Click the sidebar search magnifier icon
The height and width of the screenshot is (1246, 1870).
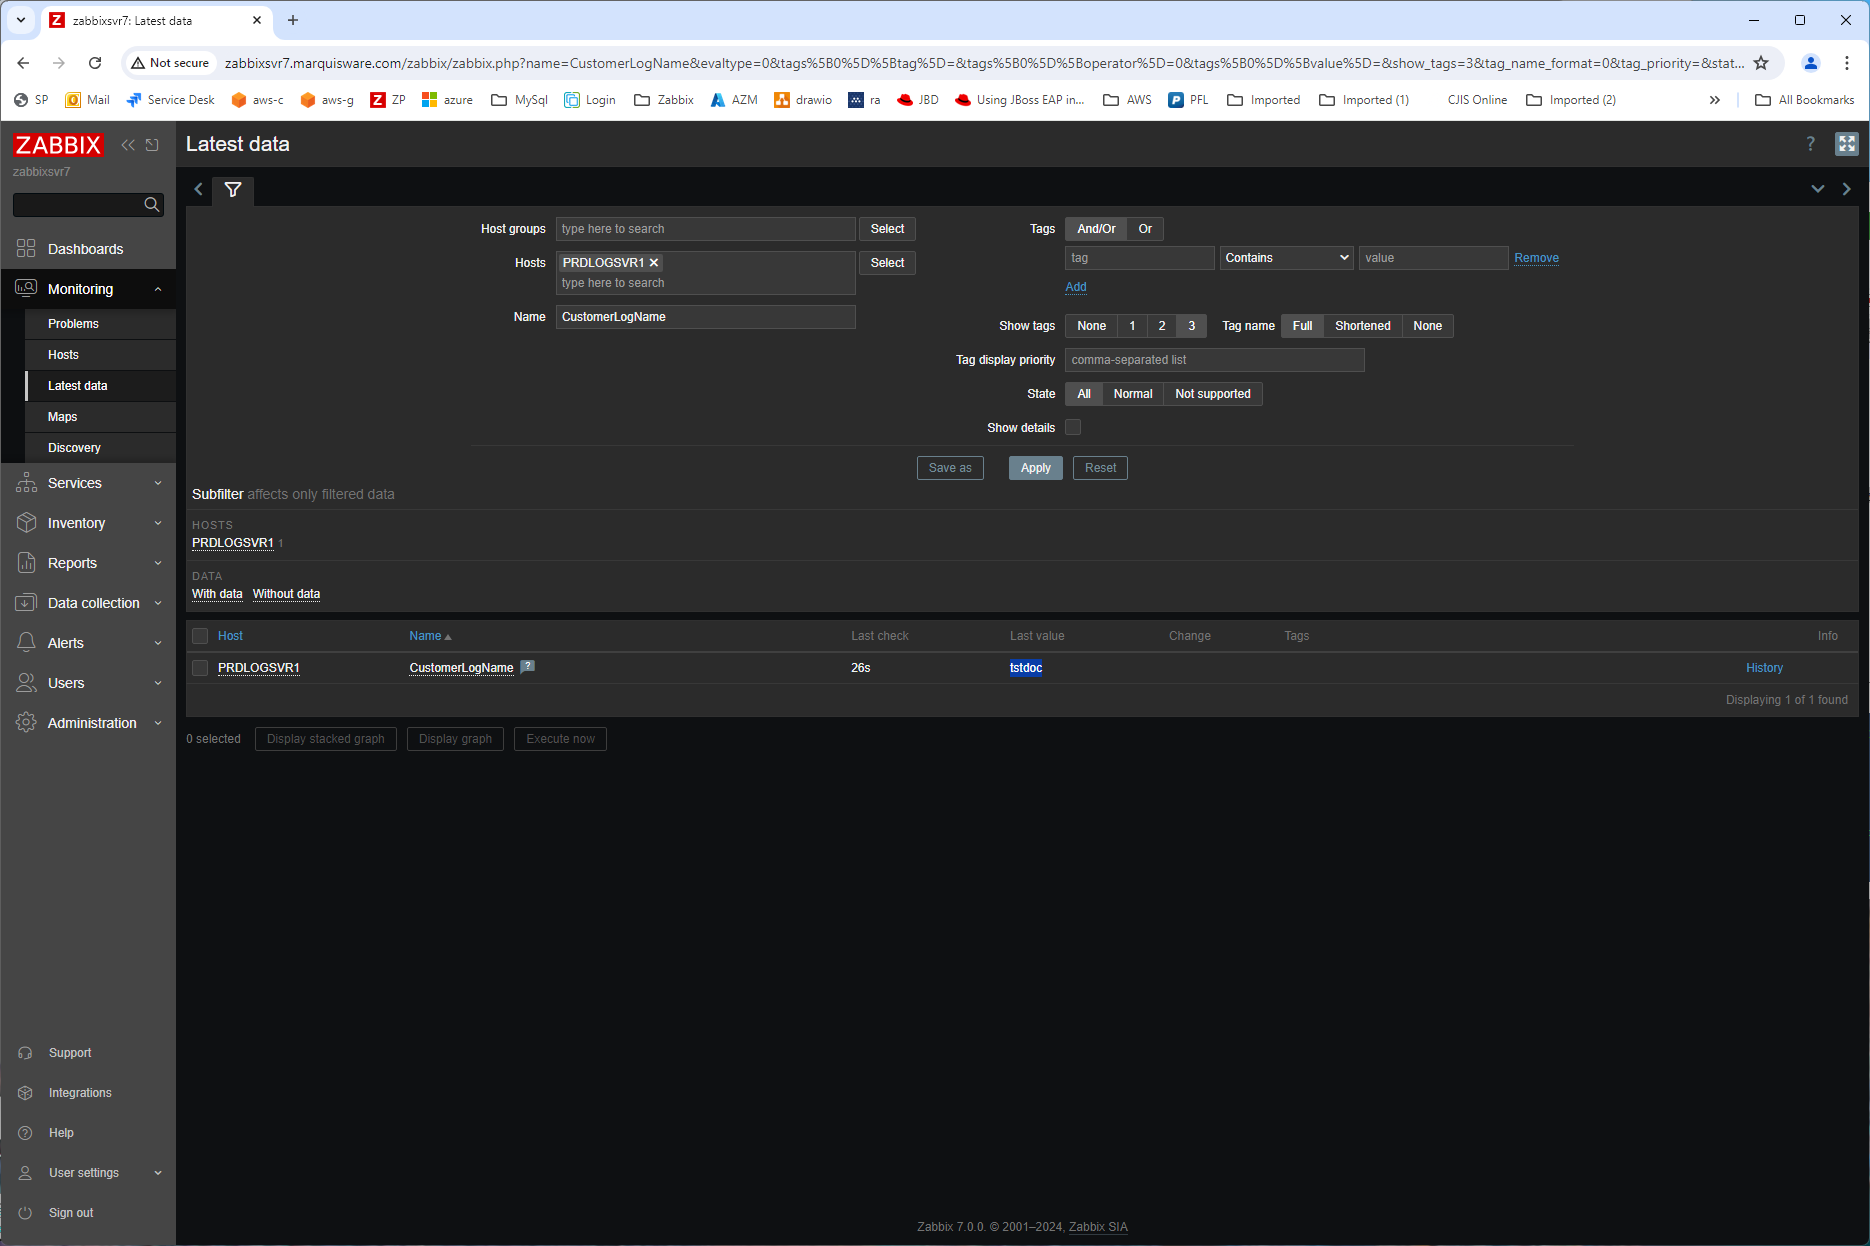pos(152,205)
